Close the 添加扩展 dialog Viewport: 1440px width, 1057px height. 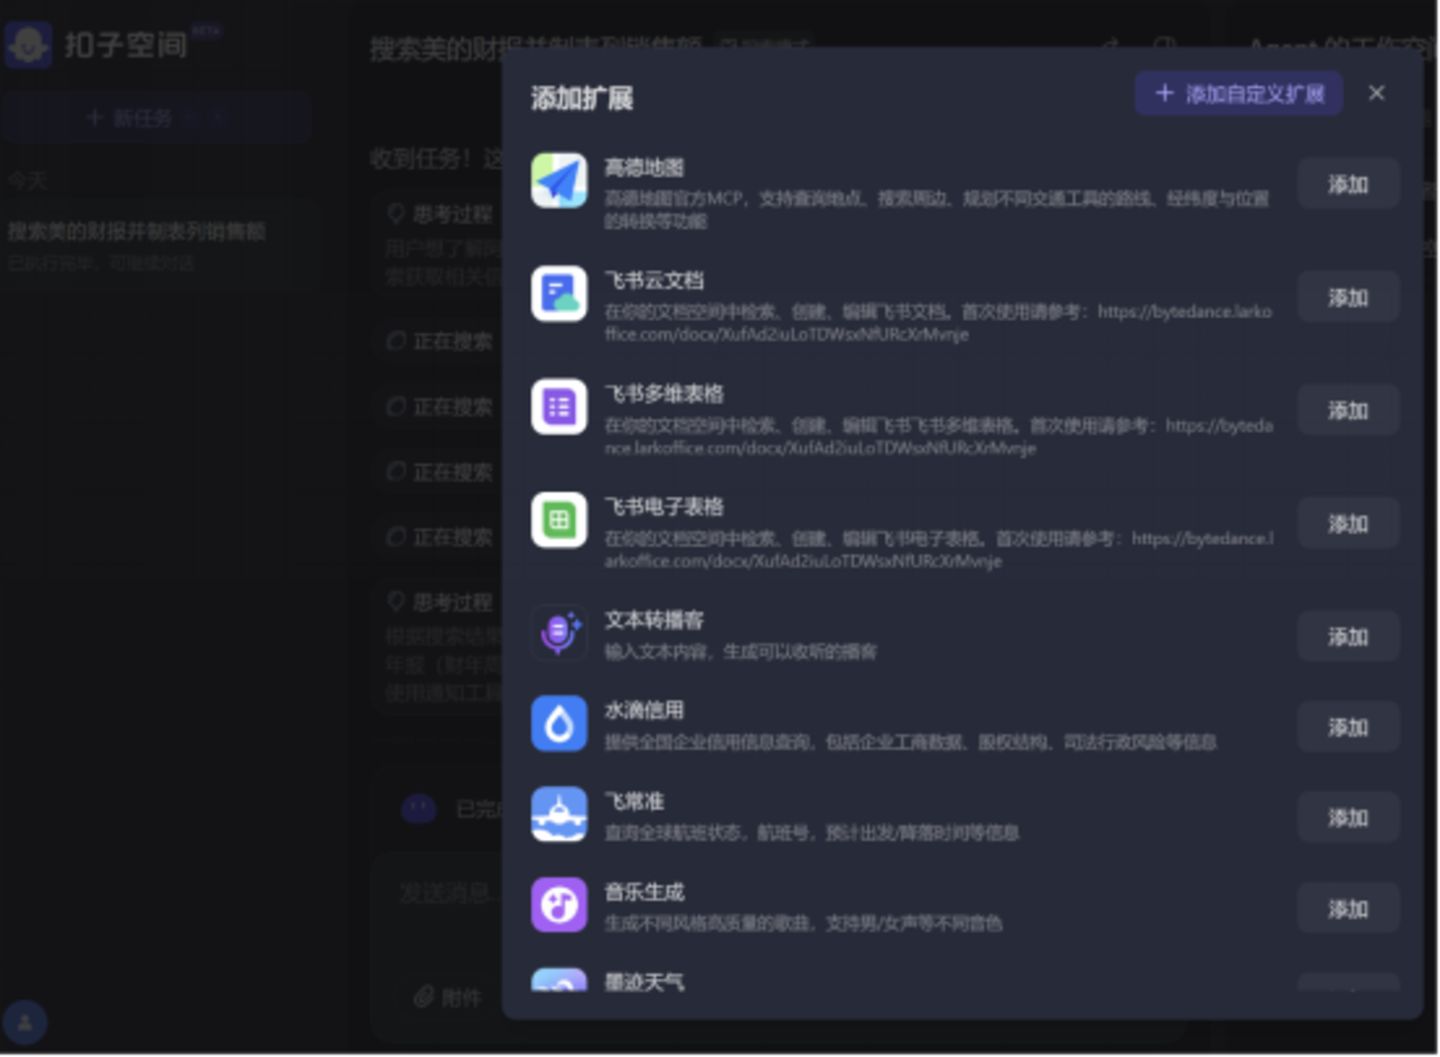point(1377,93)
